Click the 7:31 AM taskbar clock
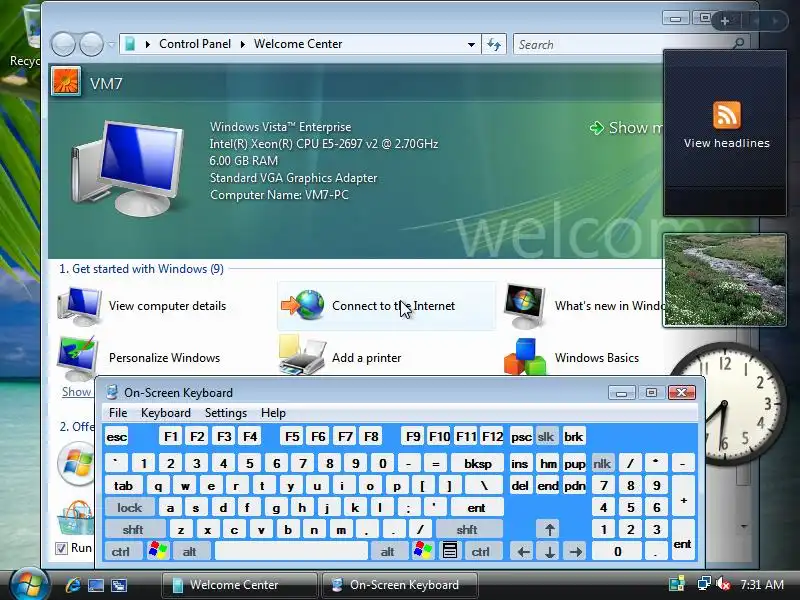 click(x=762, y=584)
